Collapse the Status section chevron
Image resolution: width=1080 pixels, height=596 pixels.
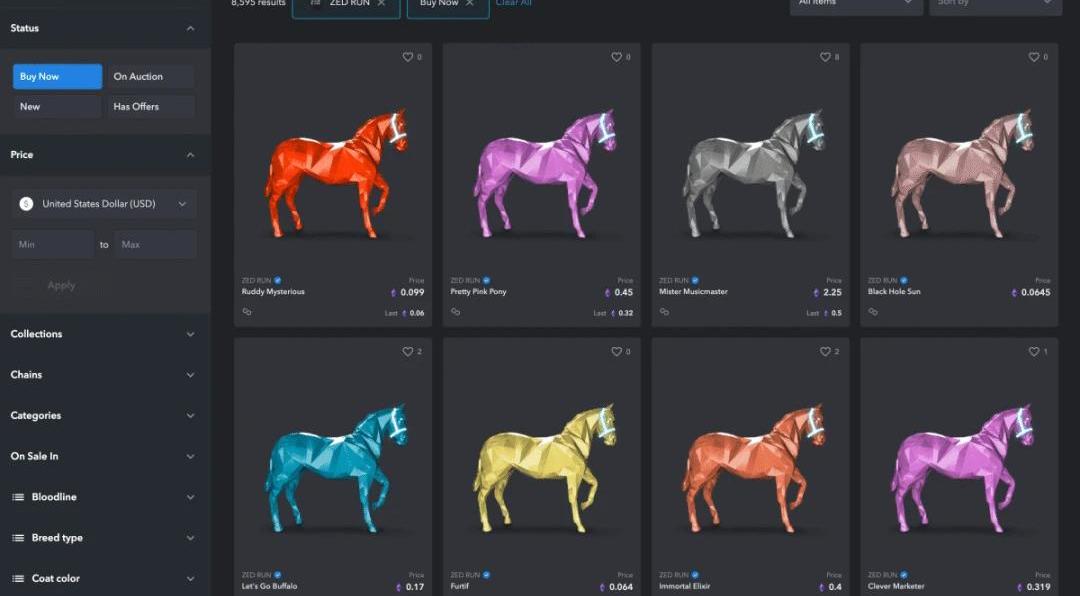point(191,28)
